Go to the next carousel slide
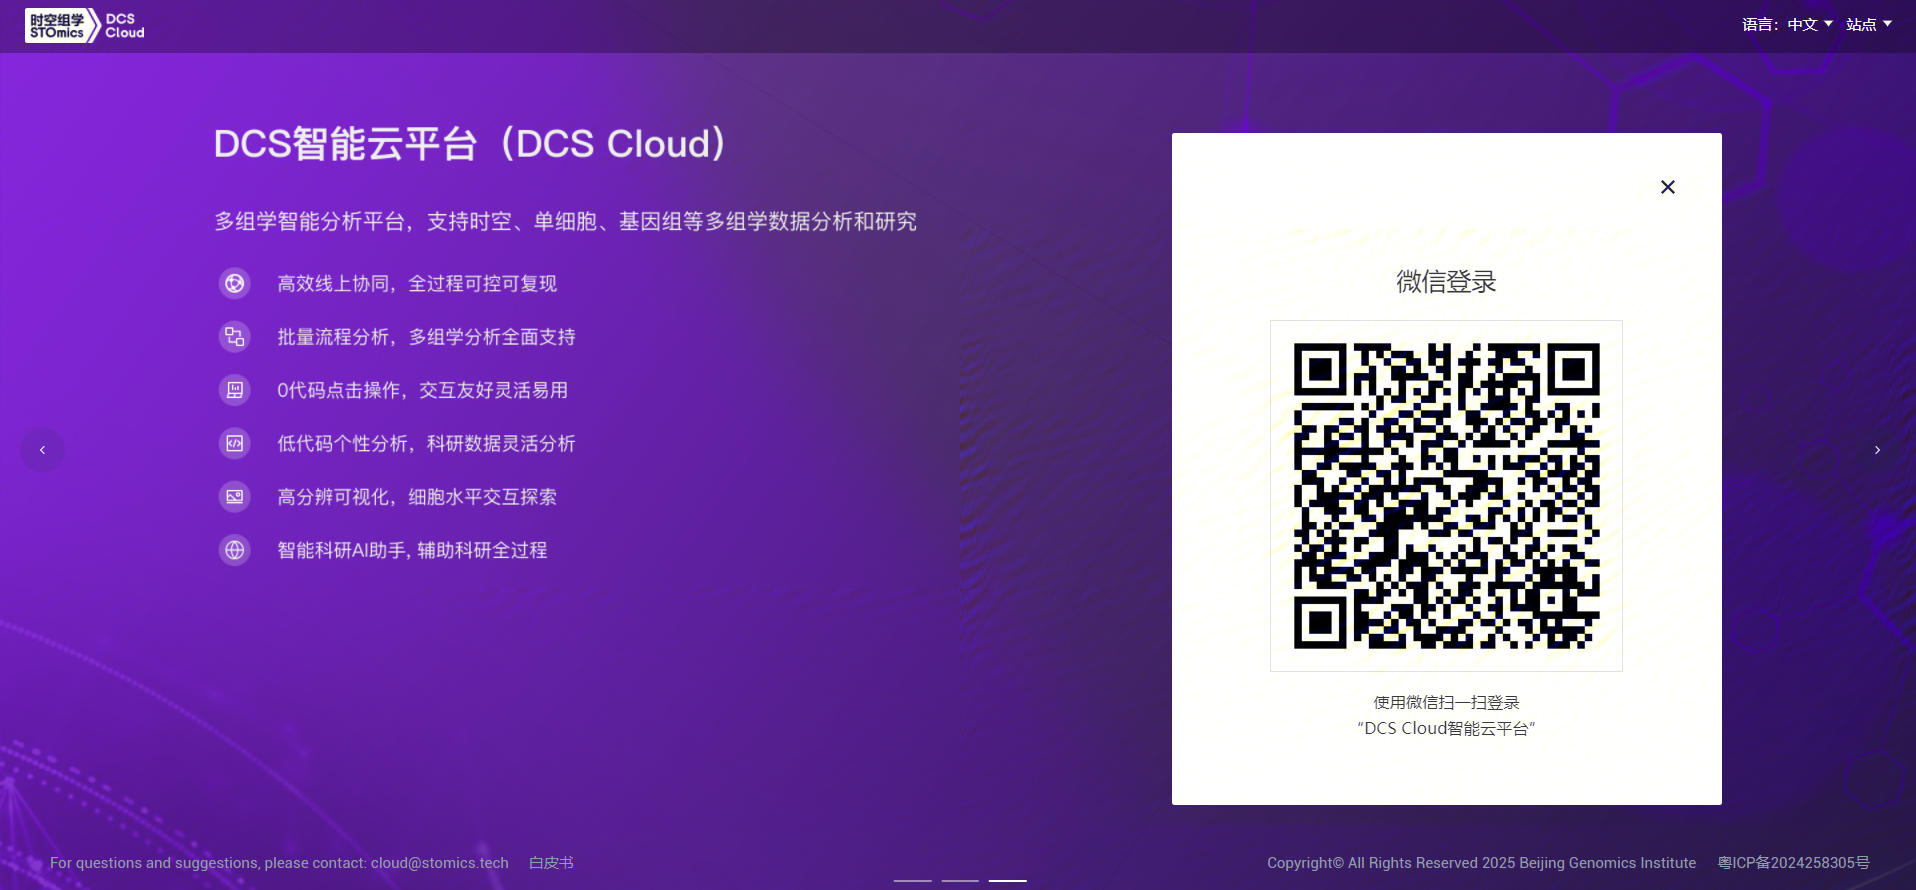This screenshot has height=890, width=1916. (1877, 450)
